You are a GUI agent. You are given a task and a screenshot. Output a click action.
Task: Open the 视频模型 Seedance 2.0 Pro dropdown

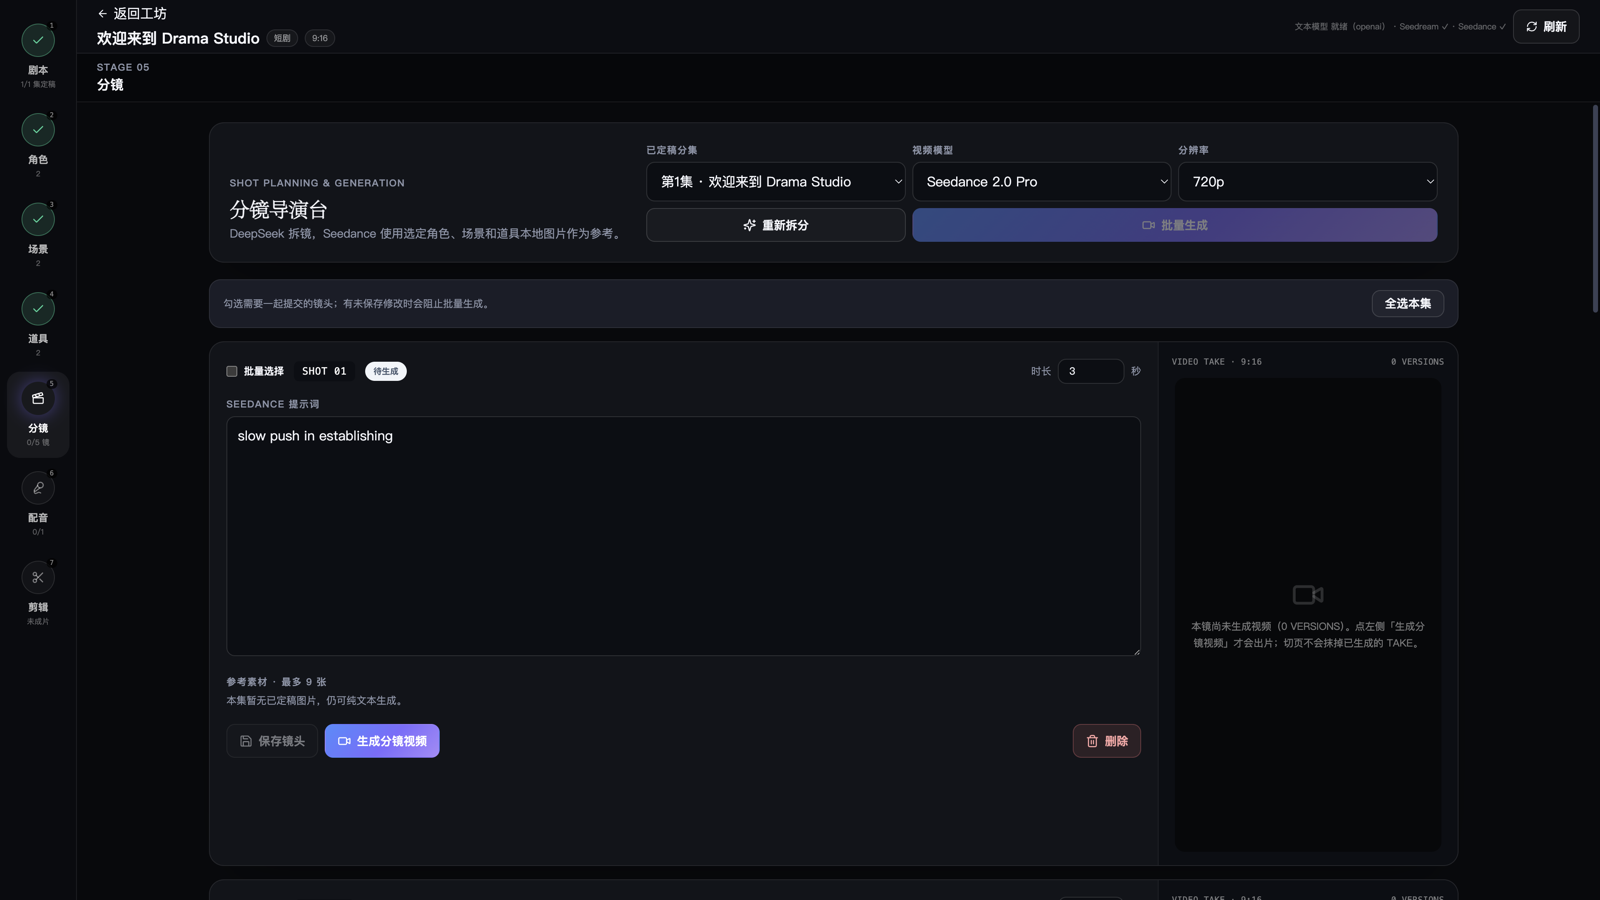pyautogui.click(x=1041, y=182)
